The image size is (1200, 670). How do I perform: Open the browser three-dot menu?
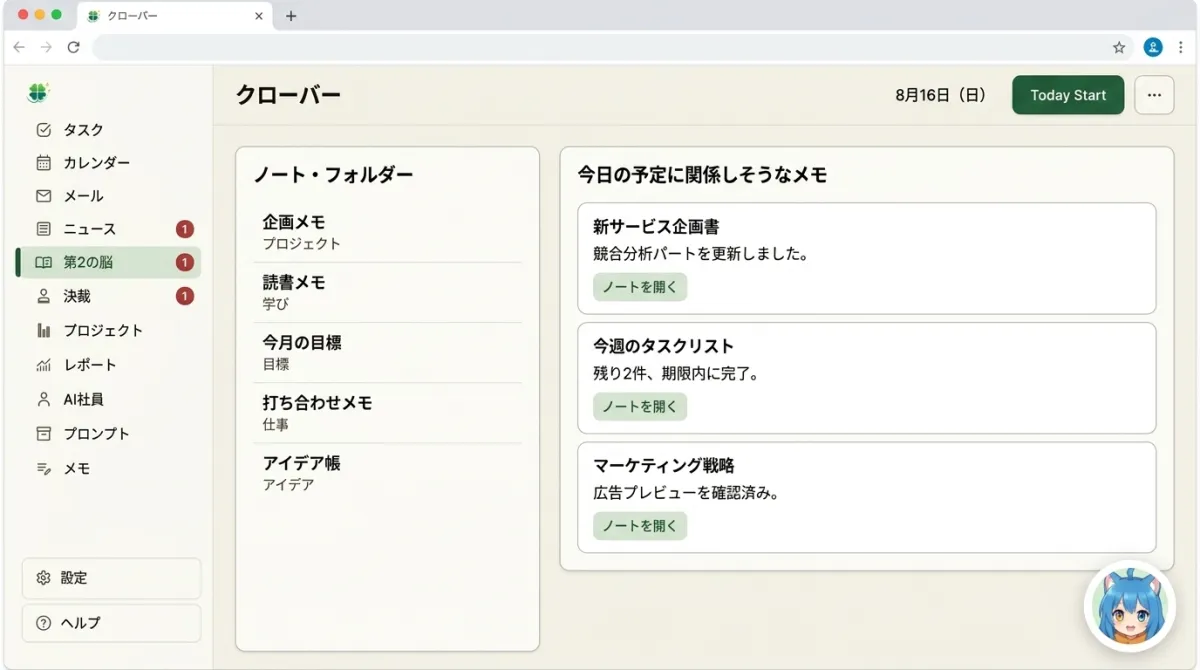coord(1181,47)
